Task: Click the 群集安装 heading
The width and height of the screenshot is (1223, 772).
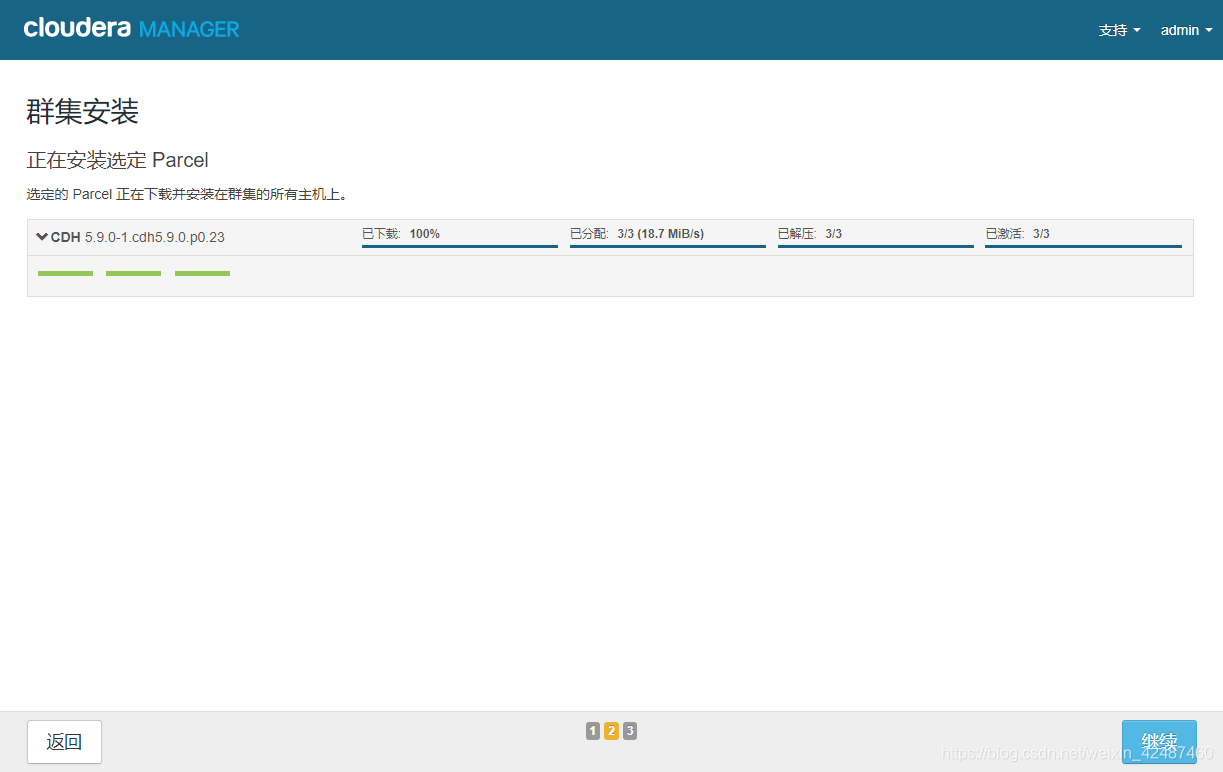Action: pyautogui.click(x=83, y=112)
